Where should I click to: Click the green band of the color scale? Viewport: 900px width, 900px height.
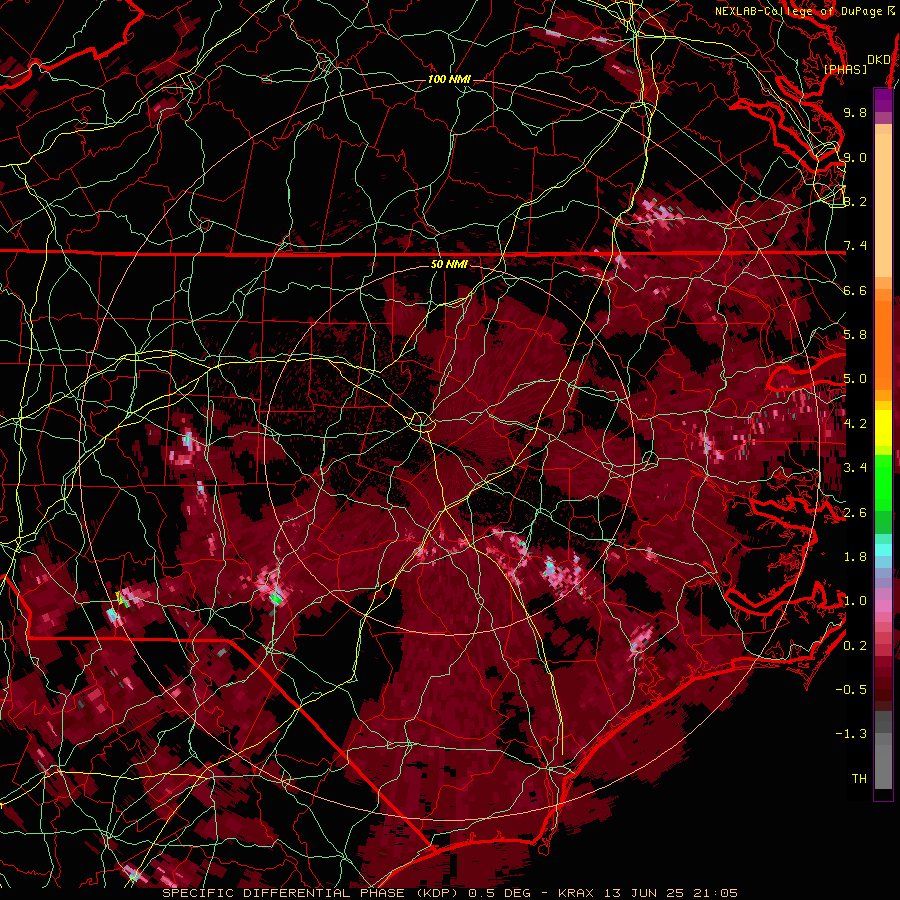pos(883,494)
